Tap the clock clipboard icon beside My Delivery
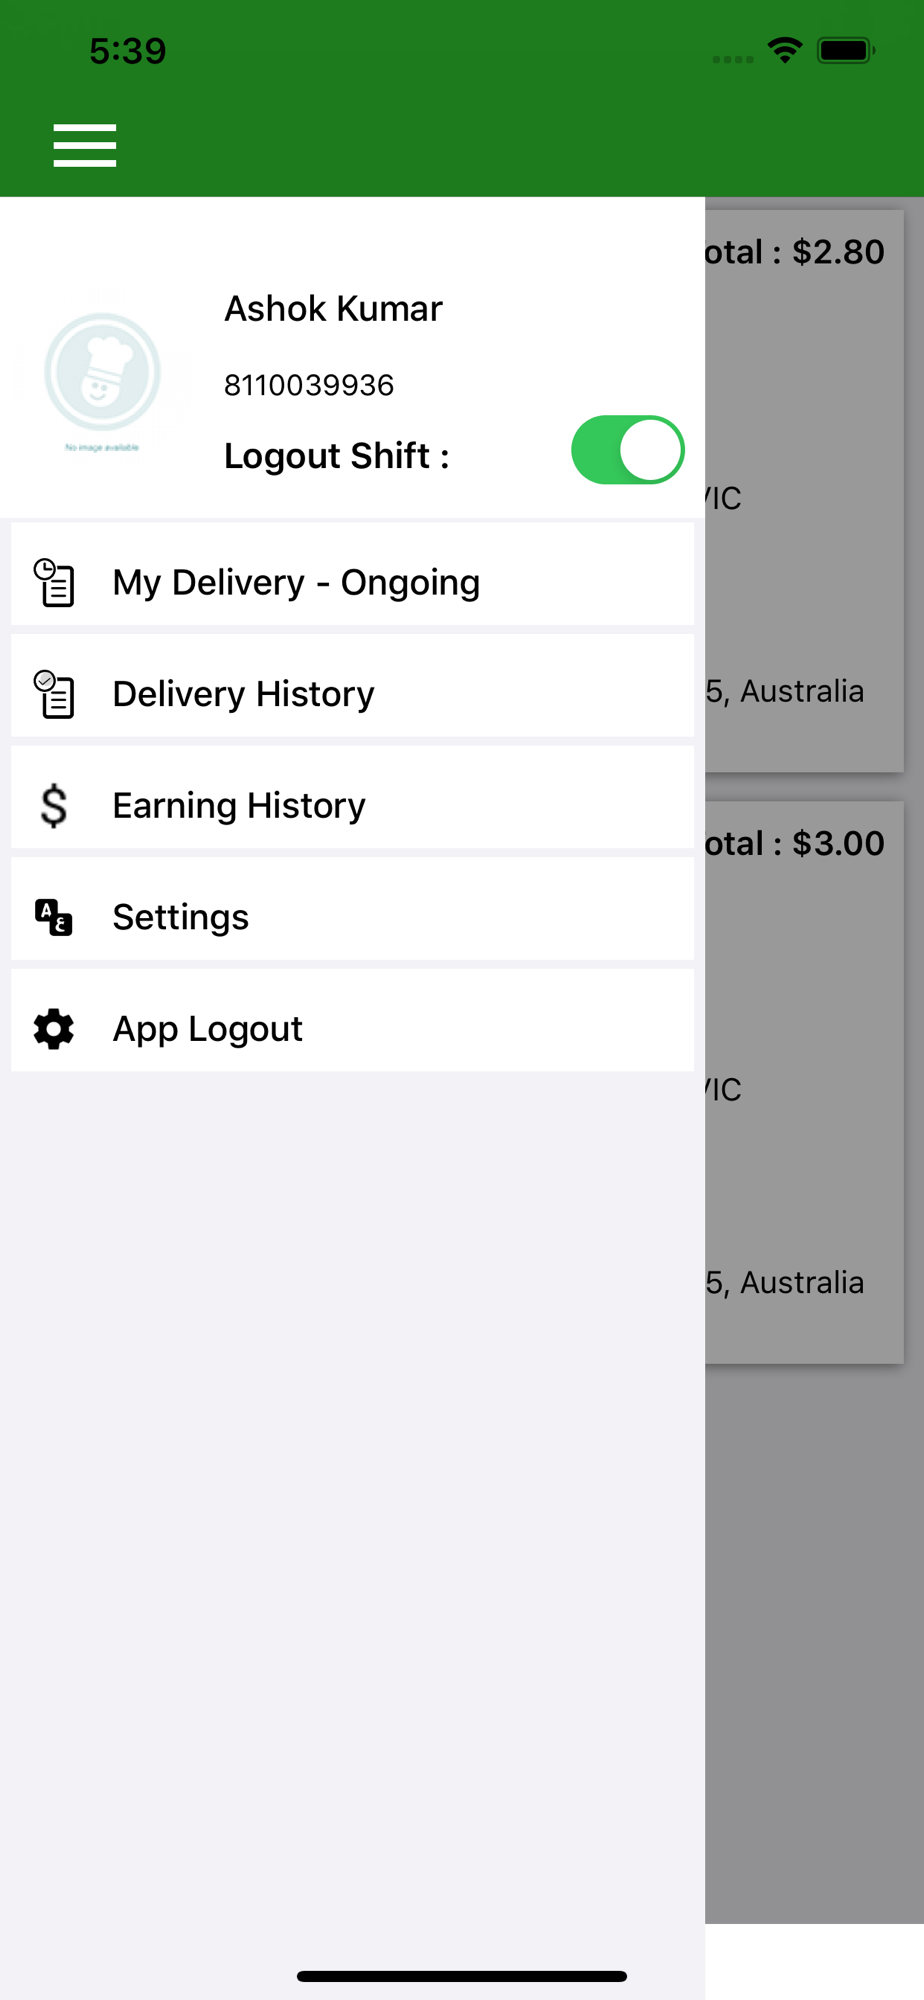 click(x=54, y=582)
